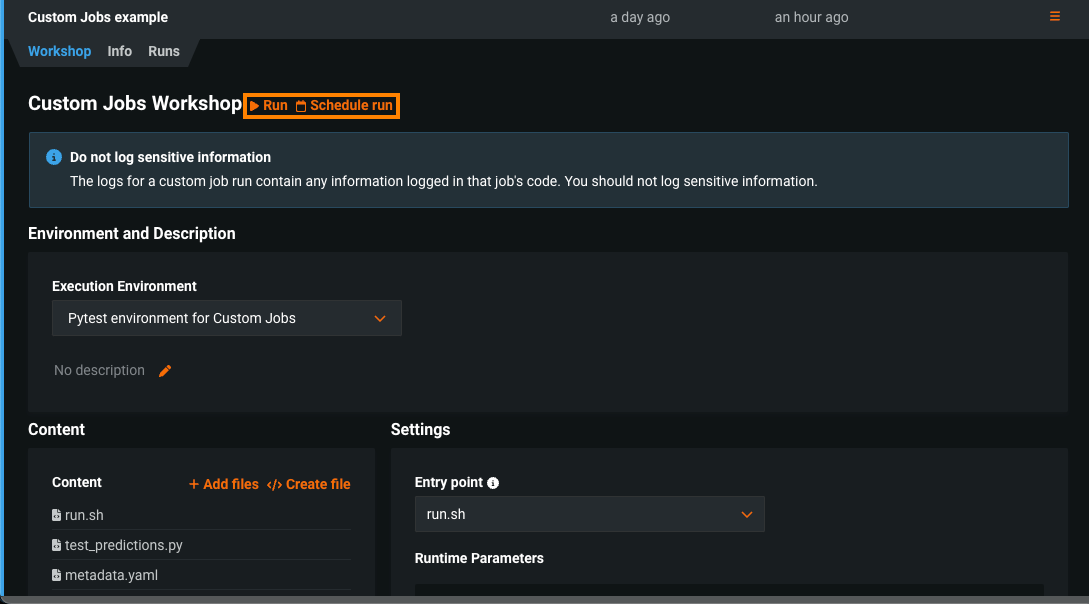1089x604 pixels.
Task: Click Add files in Content panel
Action: [224, 484]
